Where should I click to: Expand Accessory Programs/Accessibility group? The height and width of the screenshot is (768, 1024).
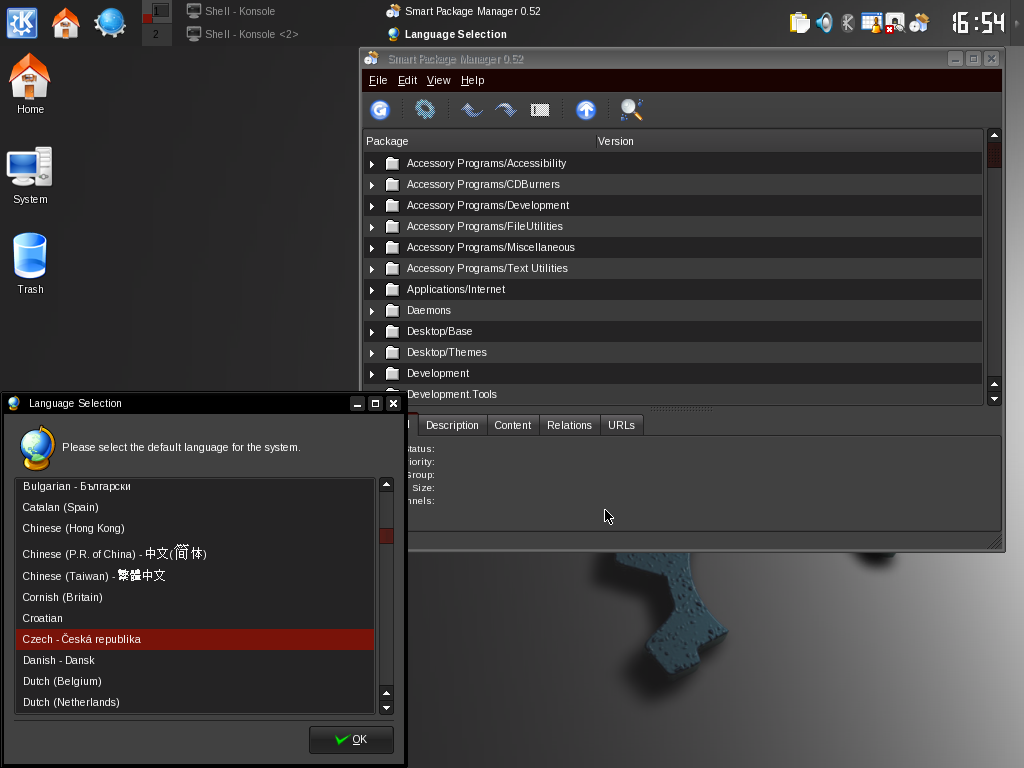click(x=372, y=164)
